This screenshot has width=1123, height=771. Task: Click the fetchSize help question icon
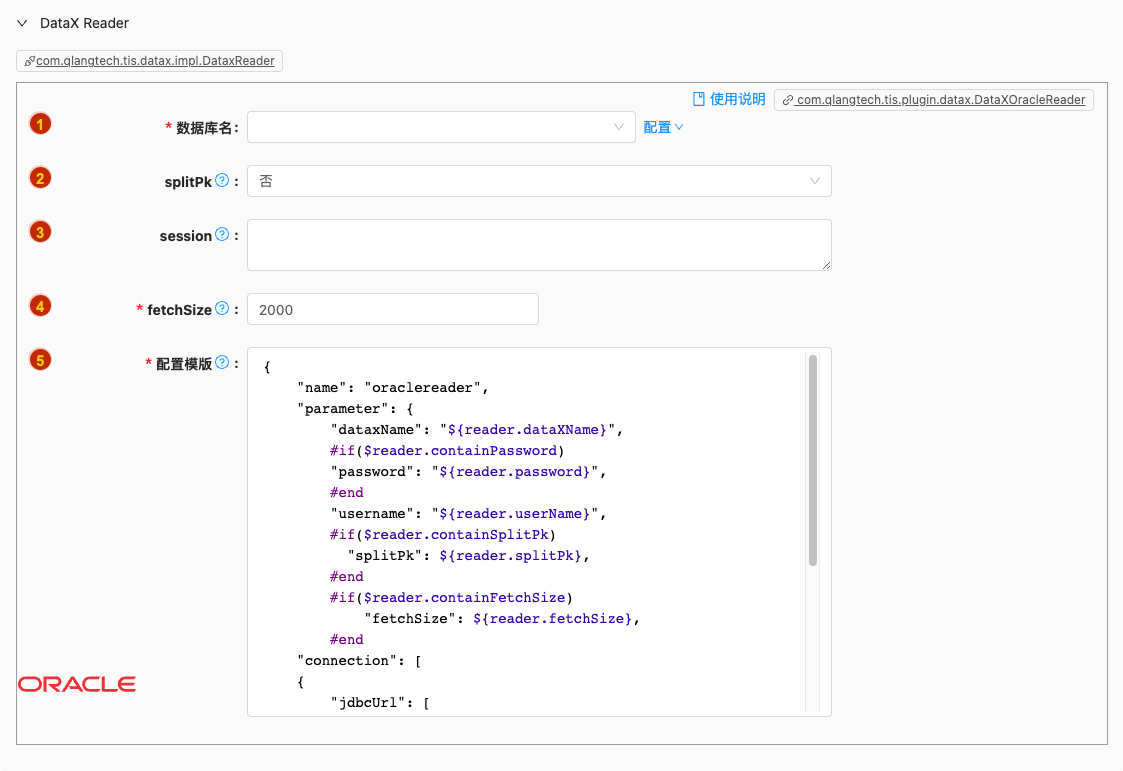(222, 309)
